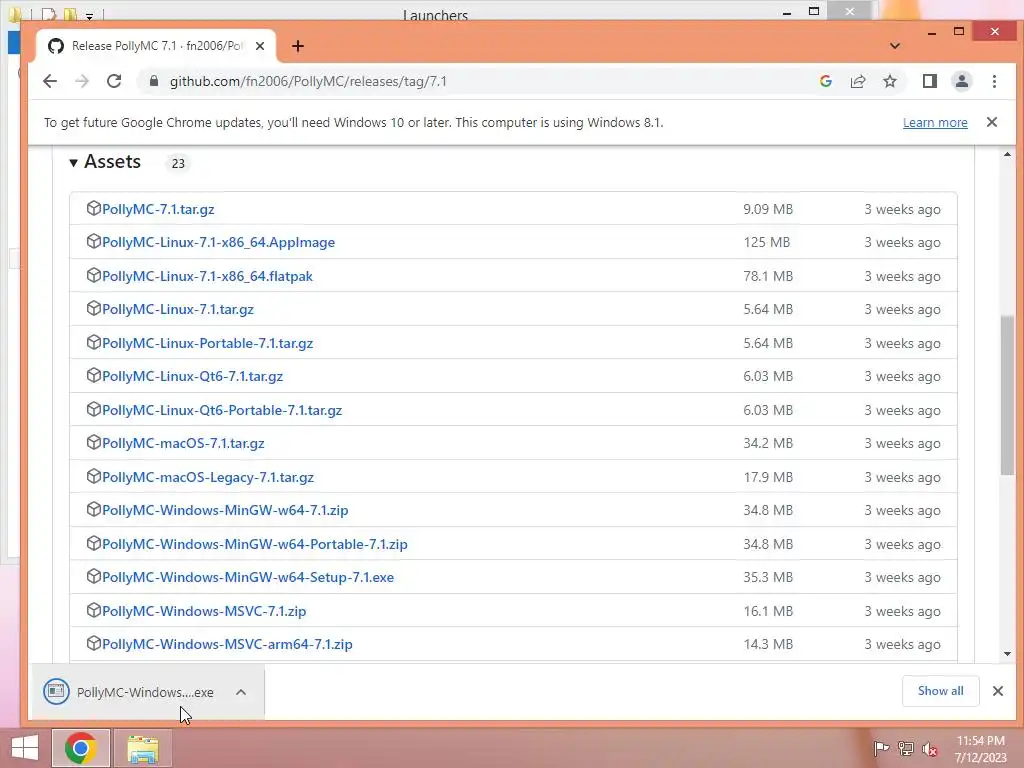Expand the download item options chevron

pos(241,692)
